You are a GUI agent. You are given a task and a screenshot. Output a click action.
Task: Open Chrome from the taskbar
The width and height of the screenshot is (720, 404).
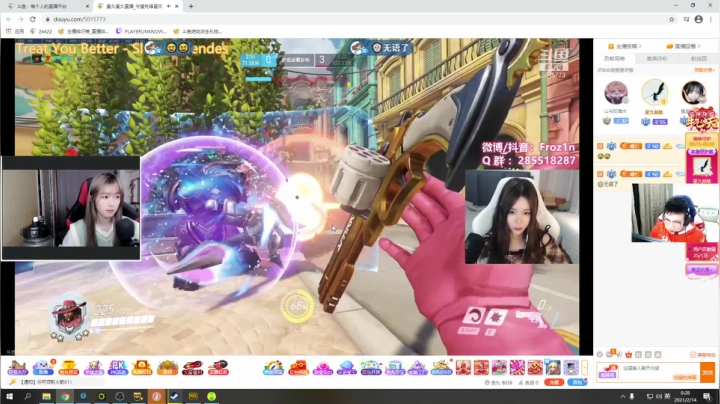tap(65, 396)
